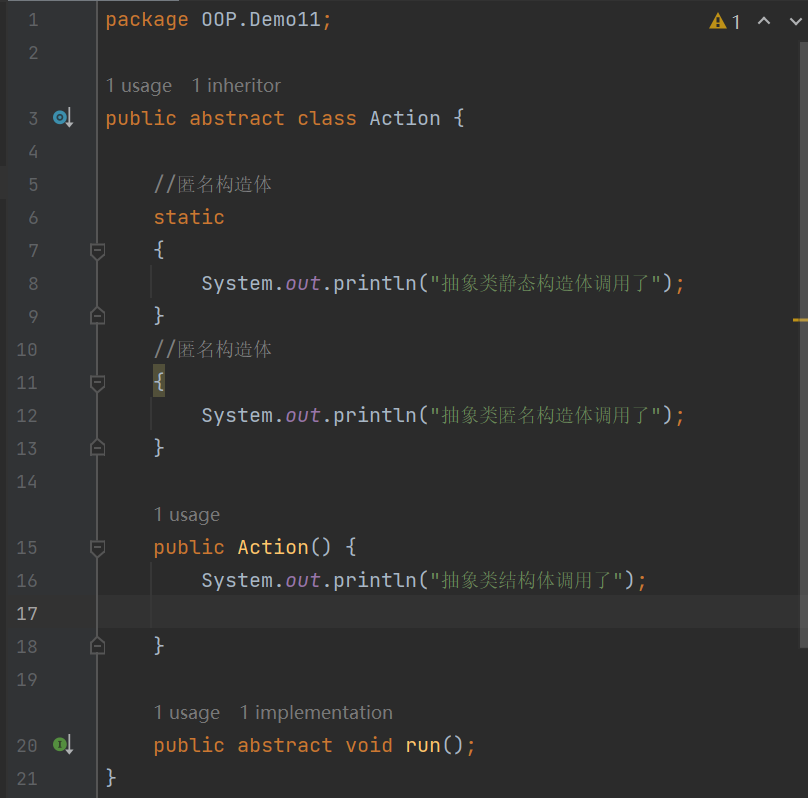Go to previous highlighted error arrow
808x798 pixels.
pos(764,21)
